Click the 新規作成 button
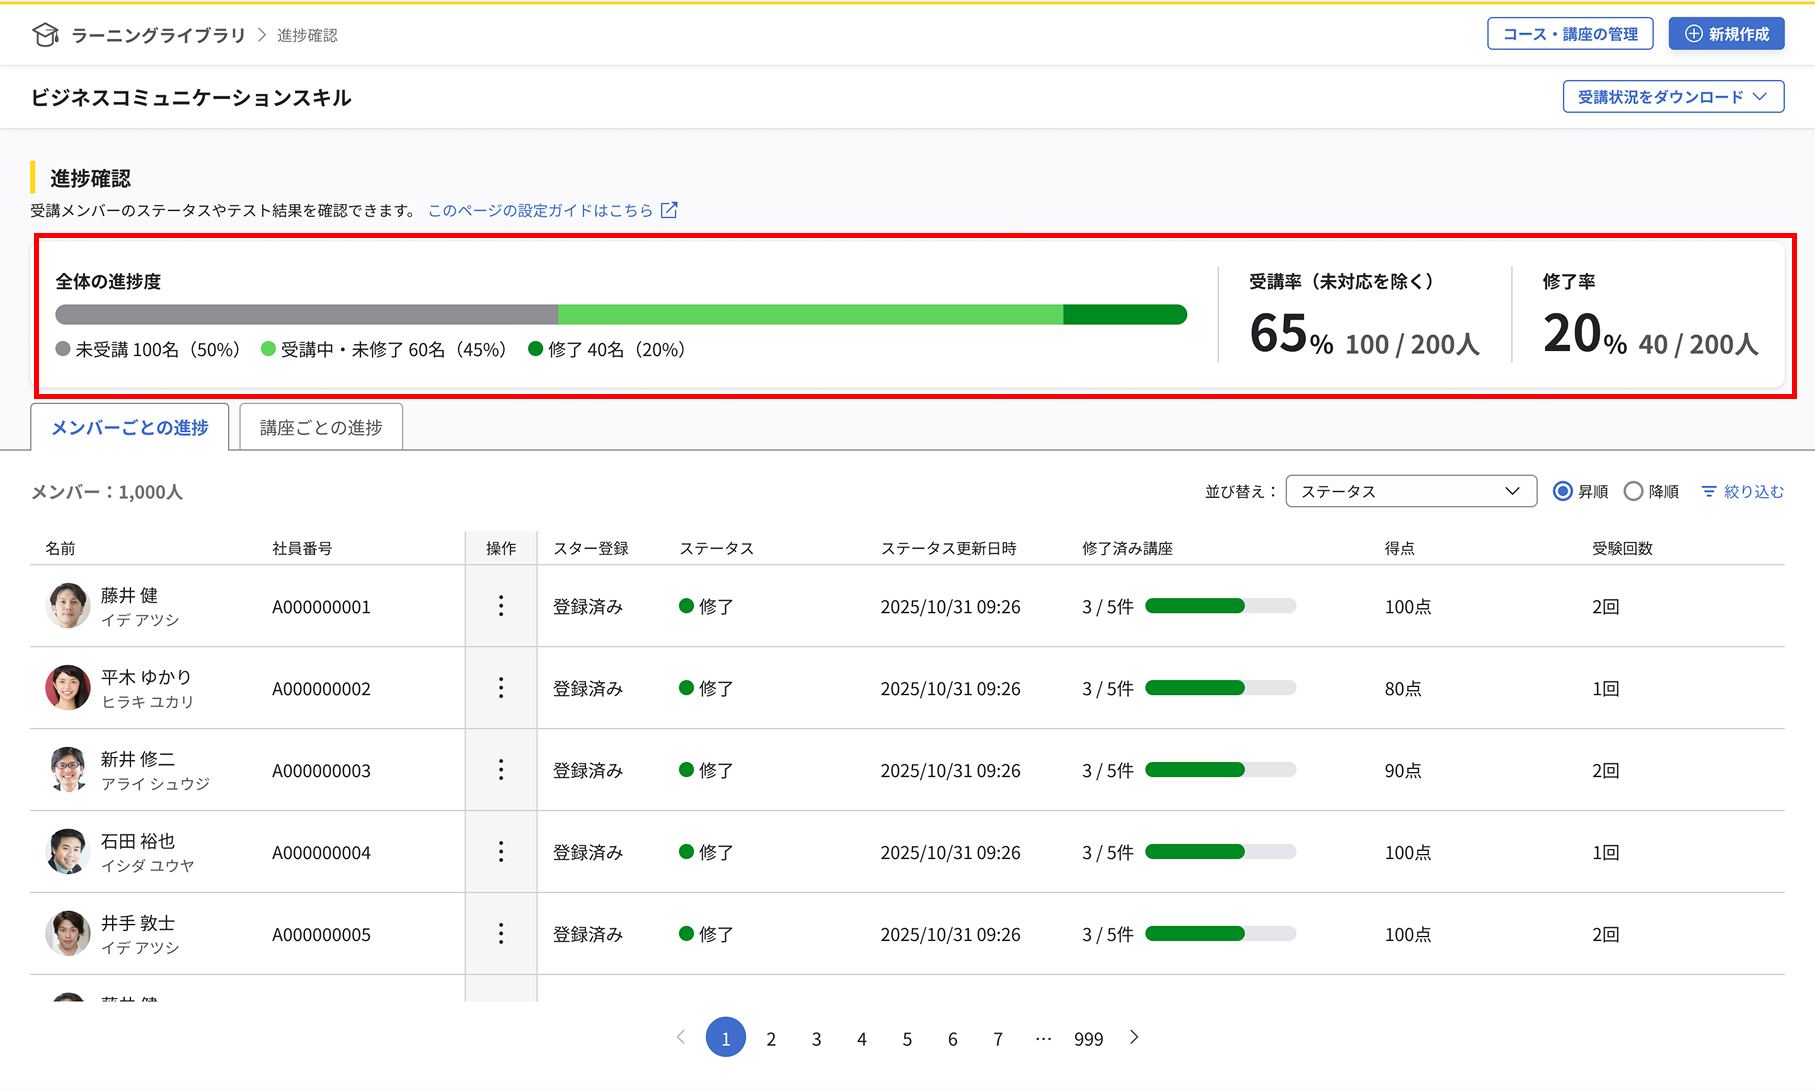The image size is (1815, 1091). [x=1726, y=34]
